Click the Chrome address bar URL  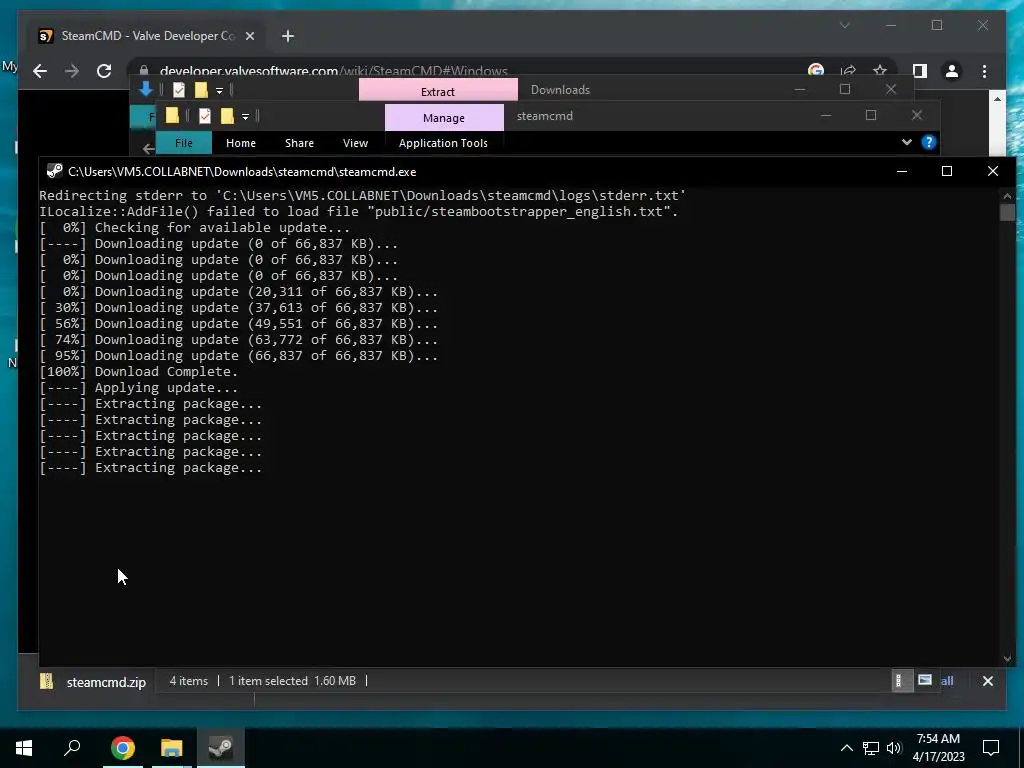point(333,71)
